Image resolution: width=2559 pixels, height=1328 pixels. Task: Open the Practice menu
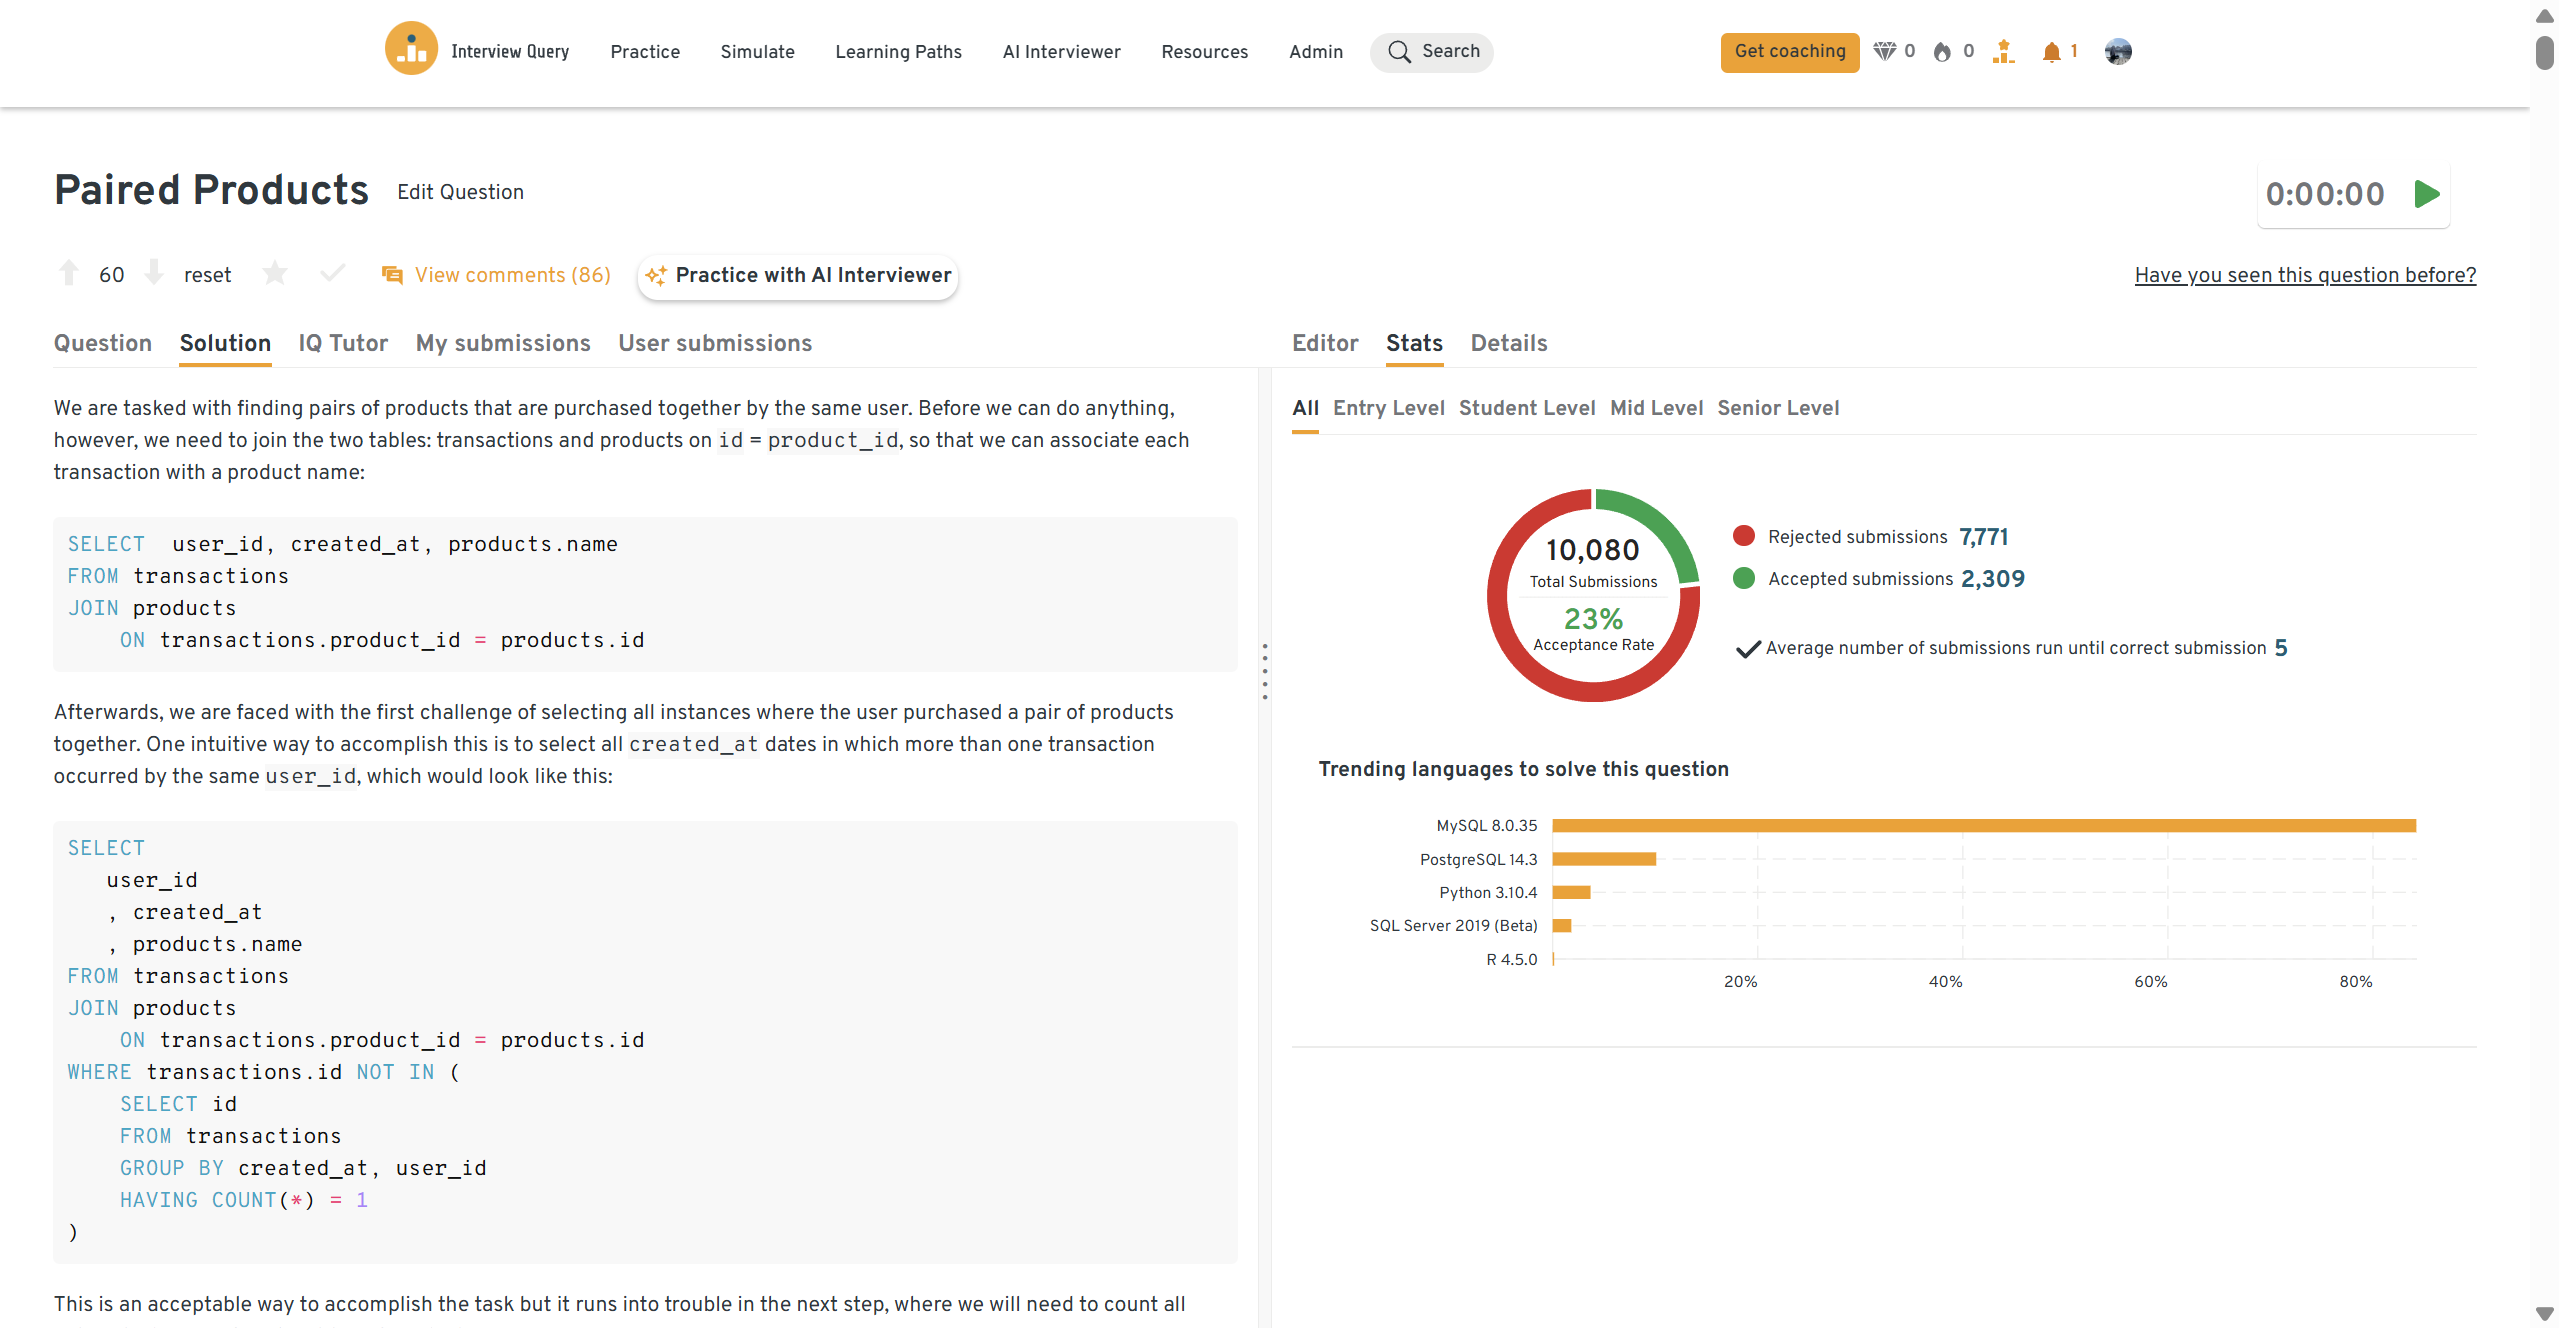(x=645, y=52)
